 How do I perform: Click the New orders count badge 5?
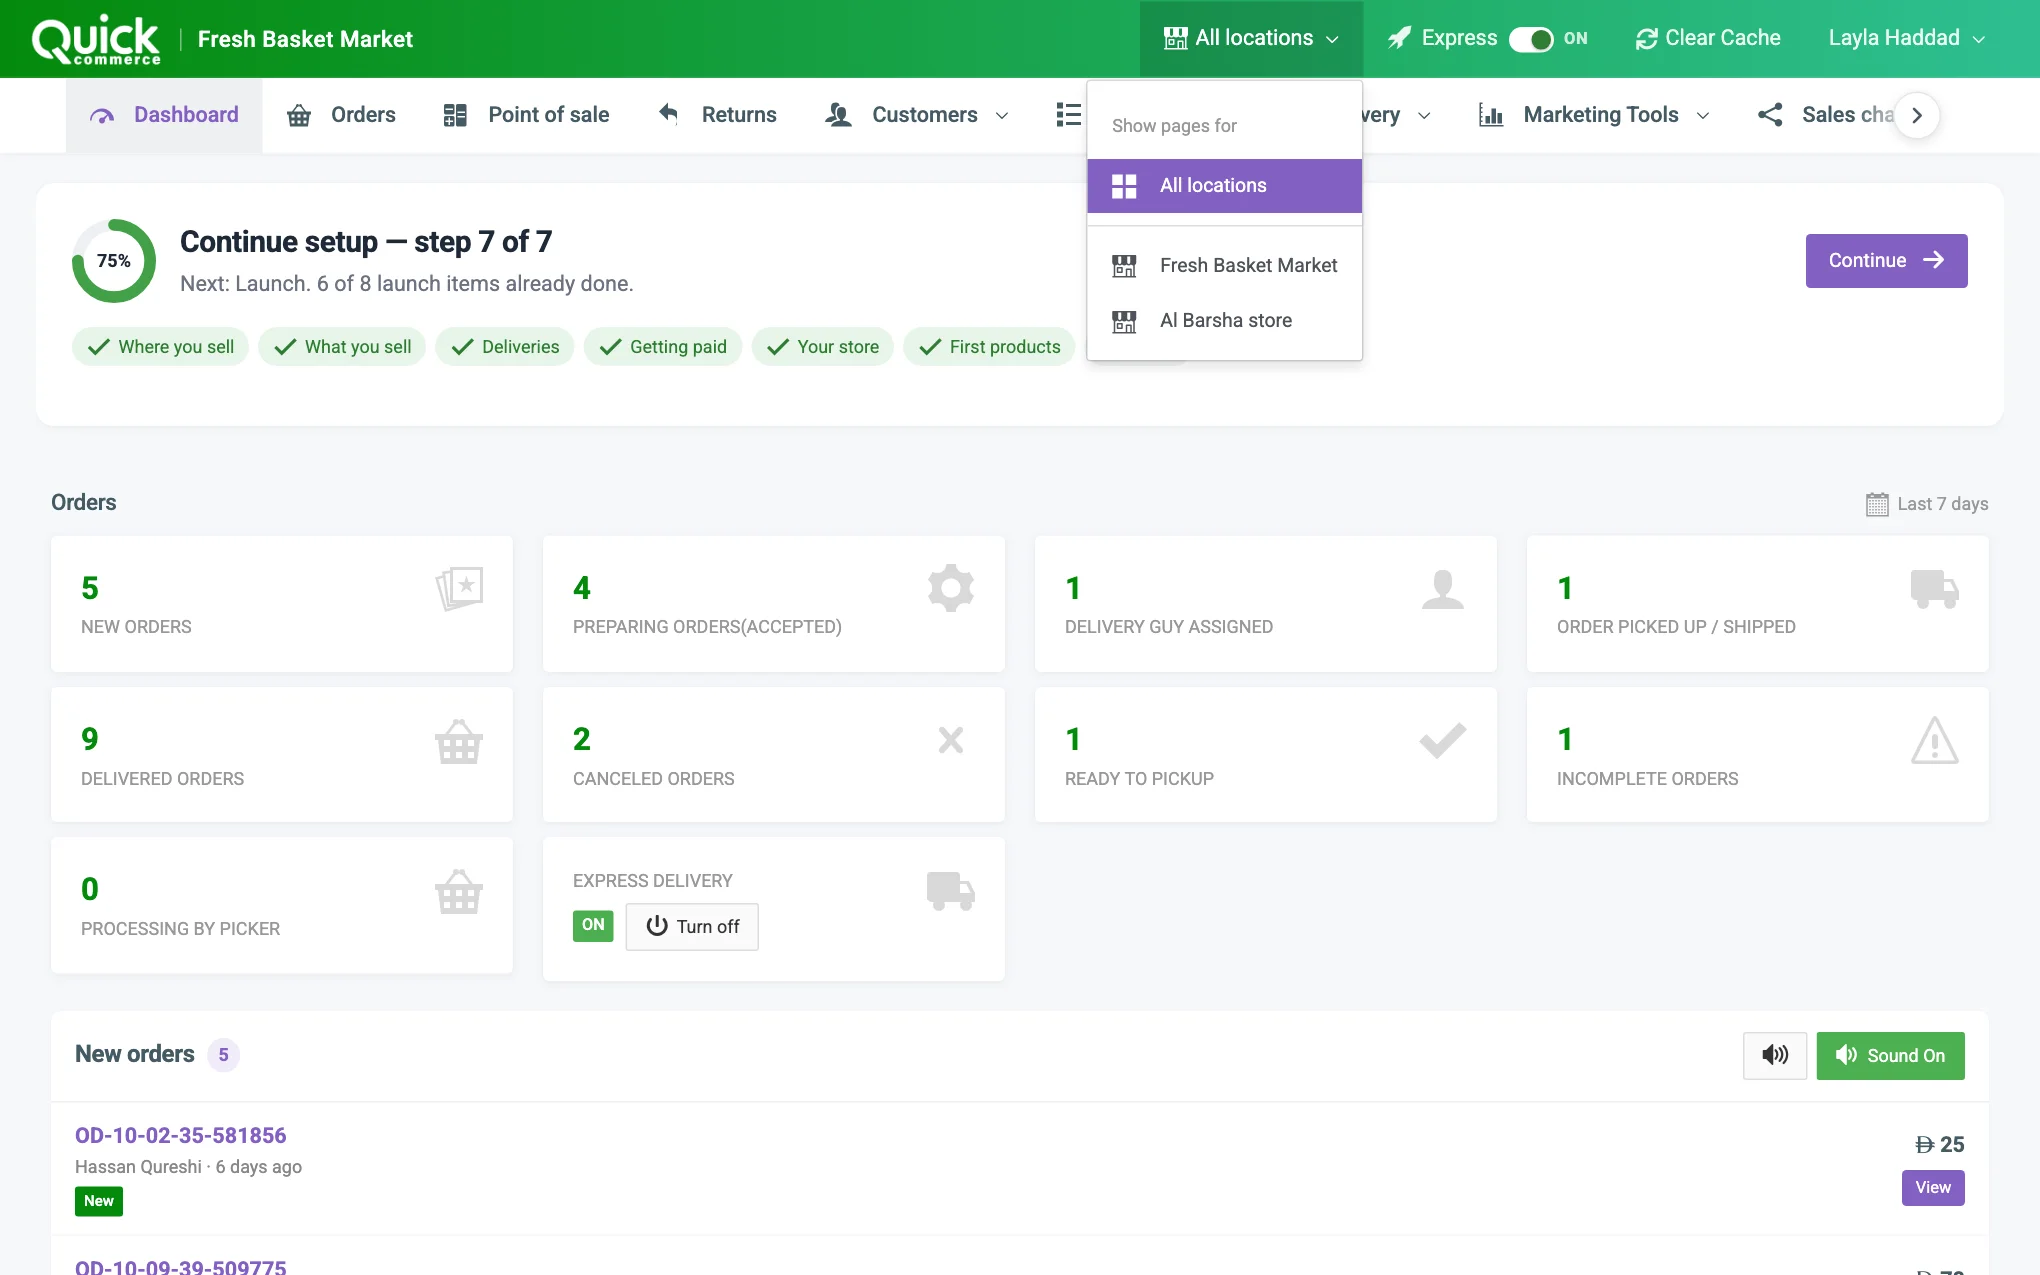click(223, 1055)
